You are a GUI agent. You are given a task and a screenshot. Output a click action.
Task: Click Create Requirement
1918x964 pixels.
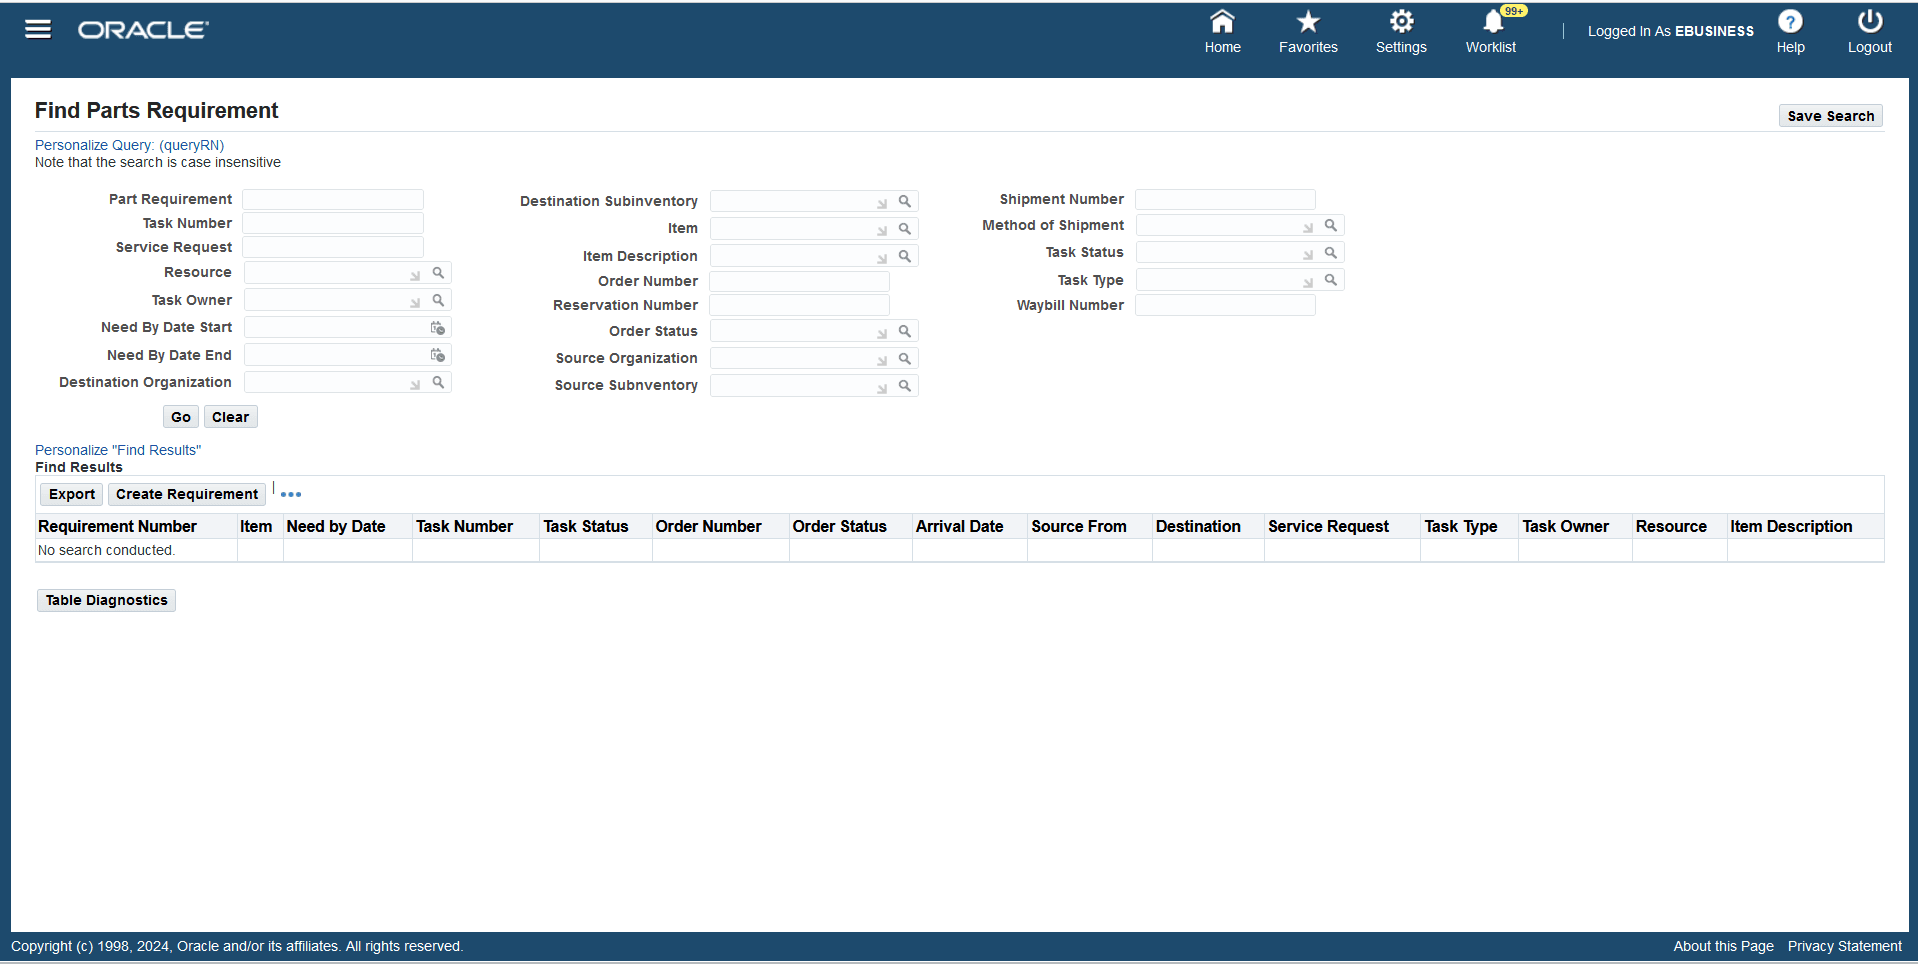pyautogui.click(x=186, y=493)
